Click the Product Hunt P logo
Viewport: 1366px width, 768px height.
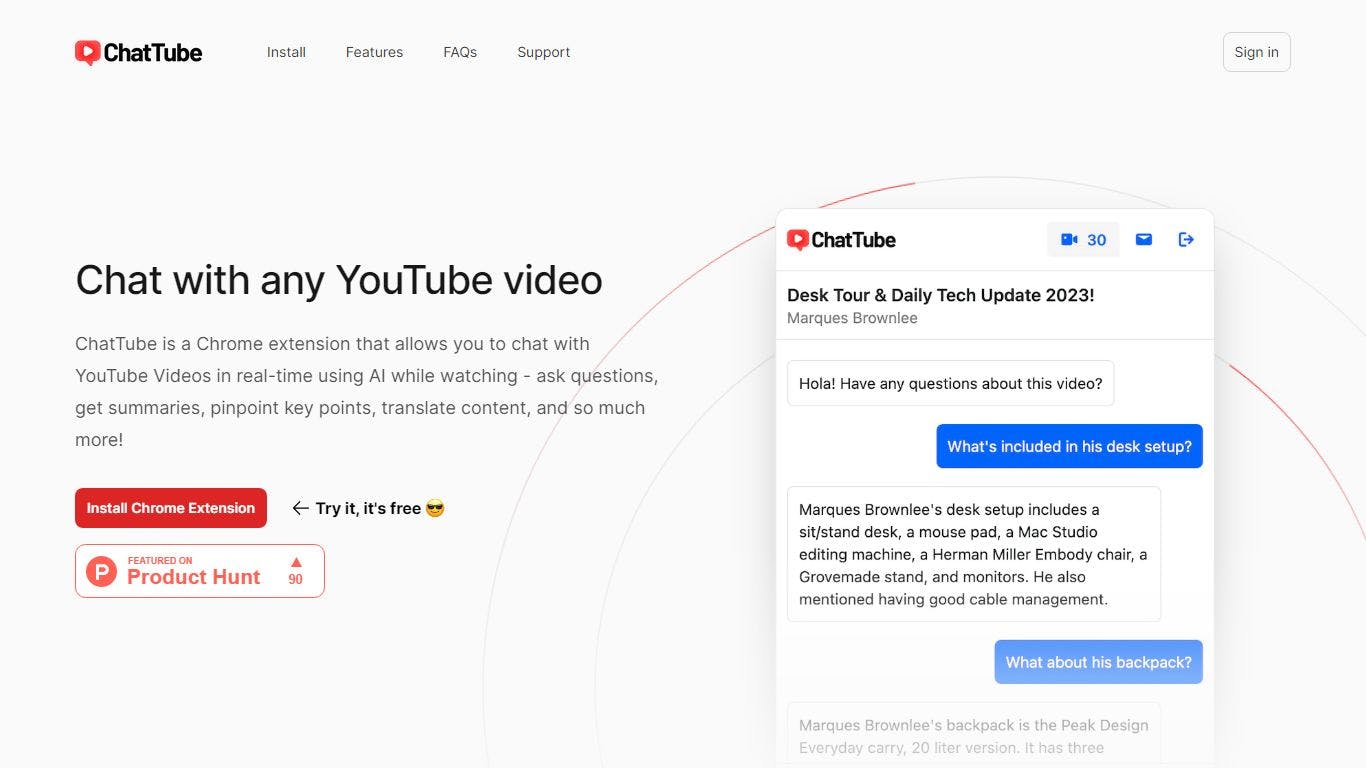tap(101, 571)
